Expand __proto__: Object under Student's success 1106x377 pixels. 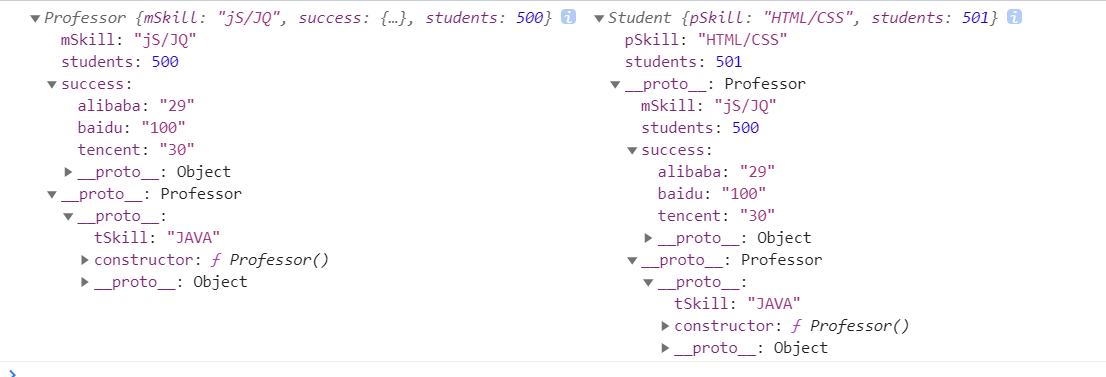pos(649,238)
